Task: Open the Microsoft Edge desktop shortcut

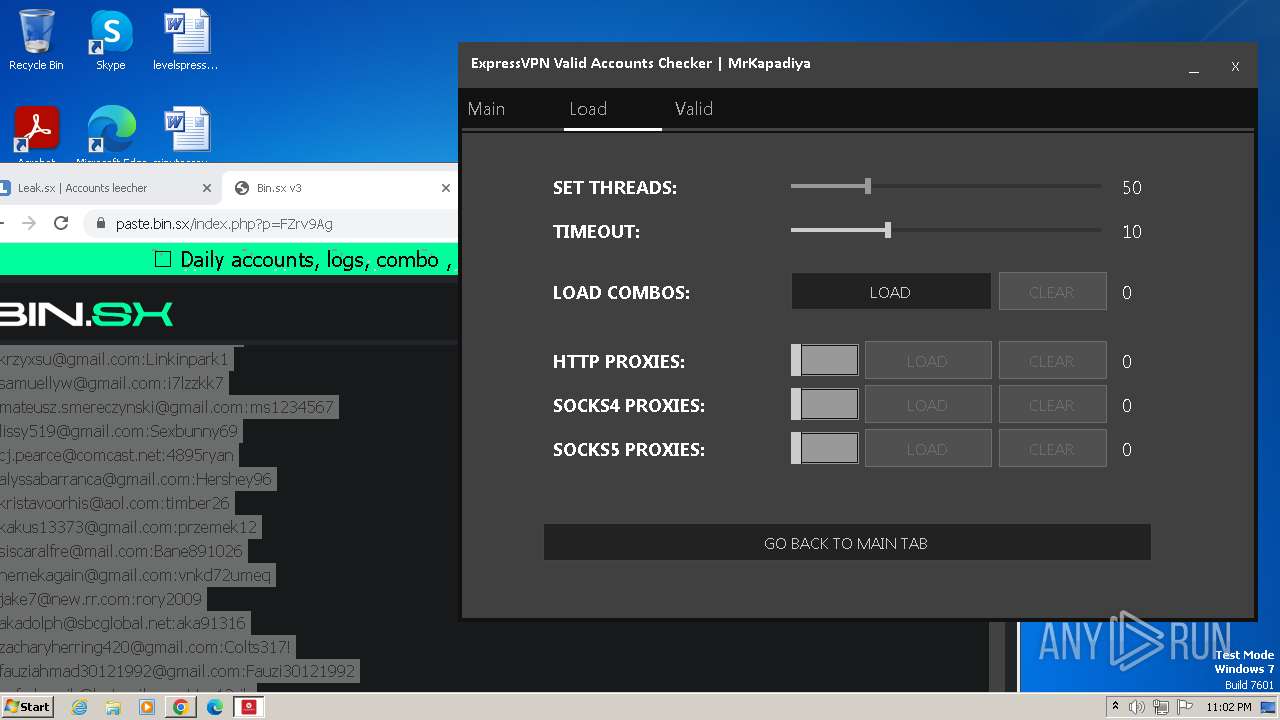Action: [111, 135]
